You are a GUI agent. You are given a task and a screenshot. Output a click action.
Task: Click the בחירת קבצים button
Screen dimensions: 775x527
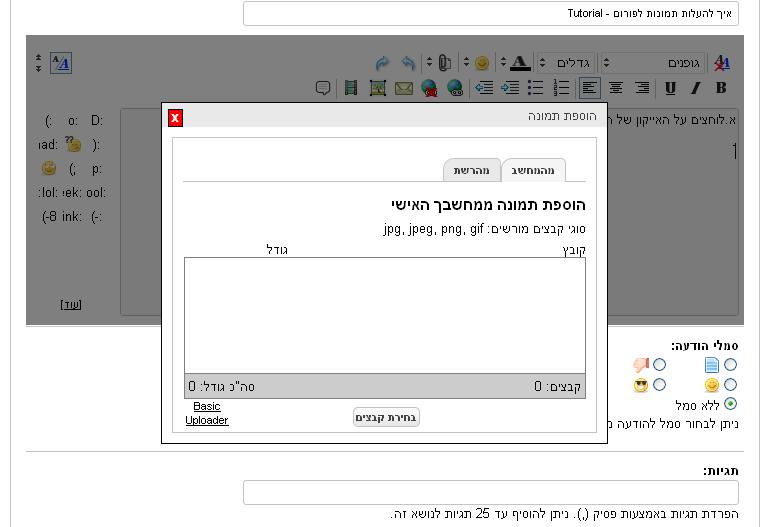click(x=386, y=417)
